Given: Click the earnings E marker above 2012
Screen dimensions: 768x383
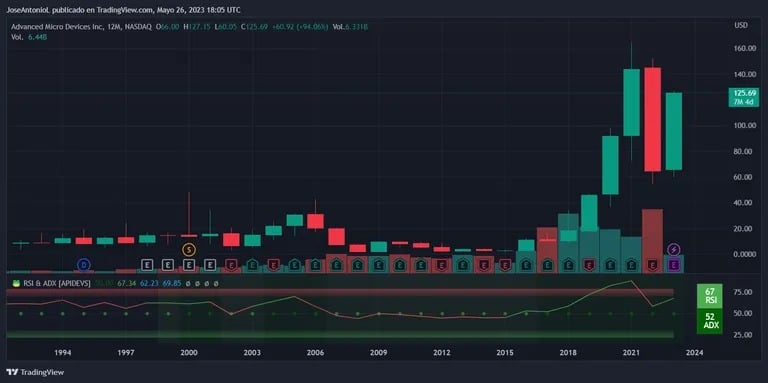Looking at the screenshot, I should pyautogui.click(x=442, y=265).
